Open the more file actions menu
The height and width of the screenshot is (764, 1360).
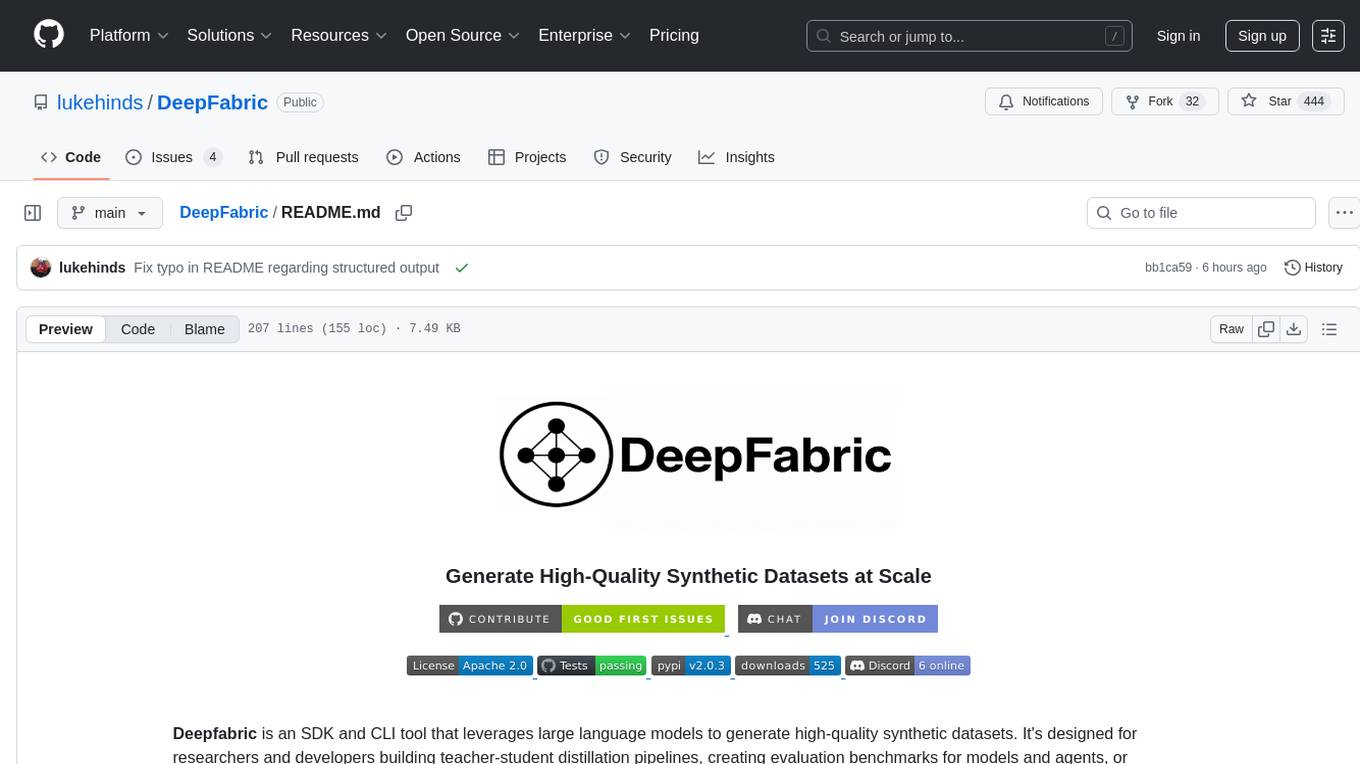click(1344, 213)
